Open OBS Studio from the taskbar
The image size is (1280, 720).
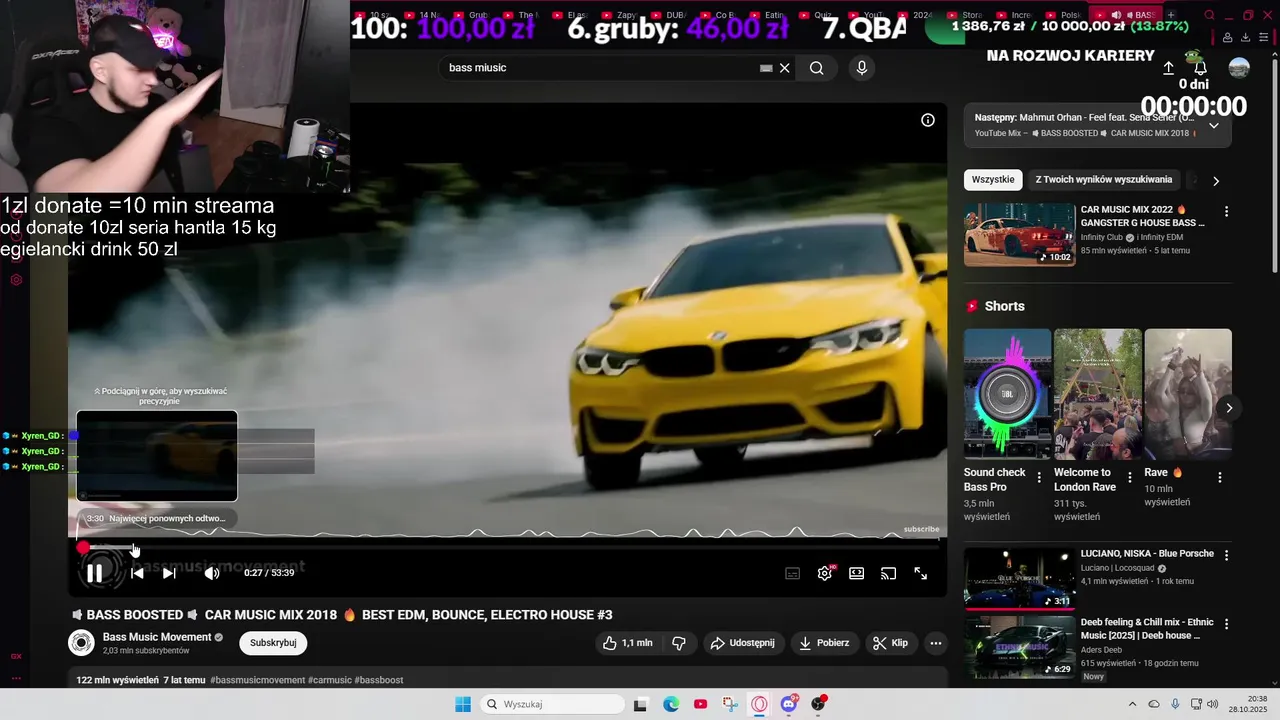(x=819, y=704)
